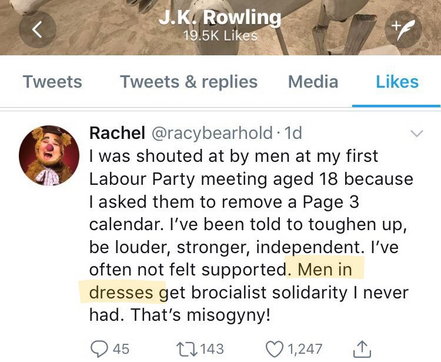The height and width of the screenshot is (362, 441).
Task: Open the Media tab
Action: point(313,82)
